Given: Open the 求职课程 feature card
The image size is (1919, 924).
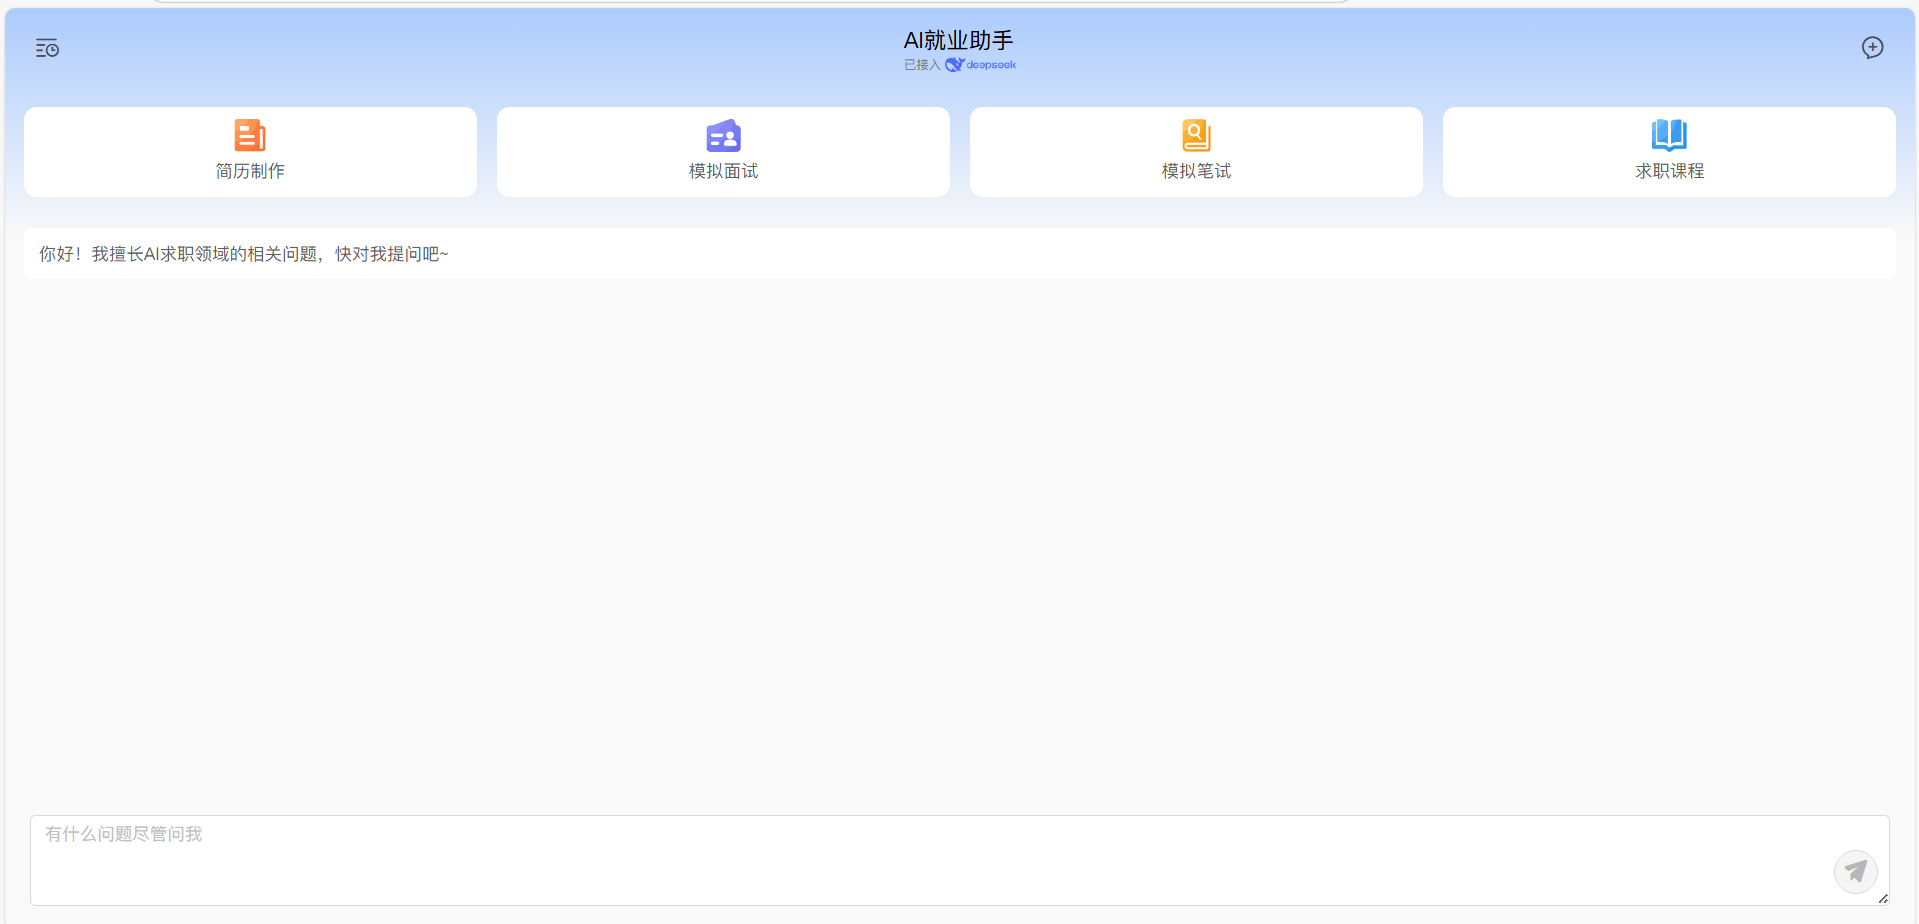Looking at the screenshot, I should coord(1668,151).
